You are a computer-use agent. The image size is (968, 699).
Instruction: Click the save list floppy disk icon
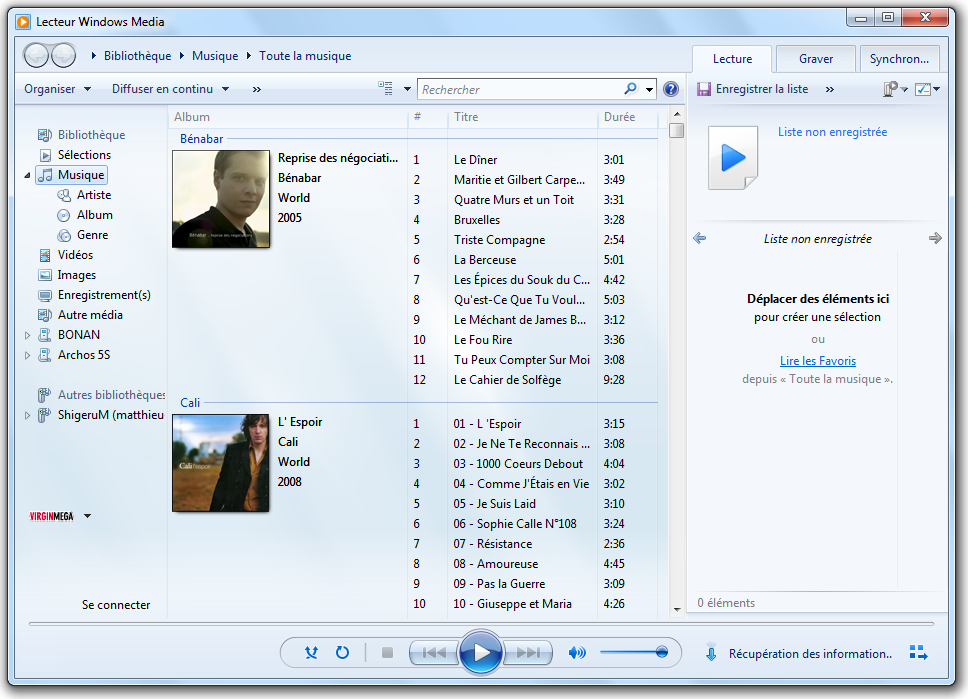tap(704, 89)
